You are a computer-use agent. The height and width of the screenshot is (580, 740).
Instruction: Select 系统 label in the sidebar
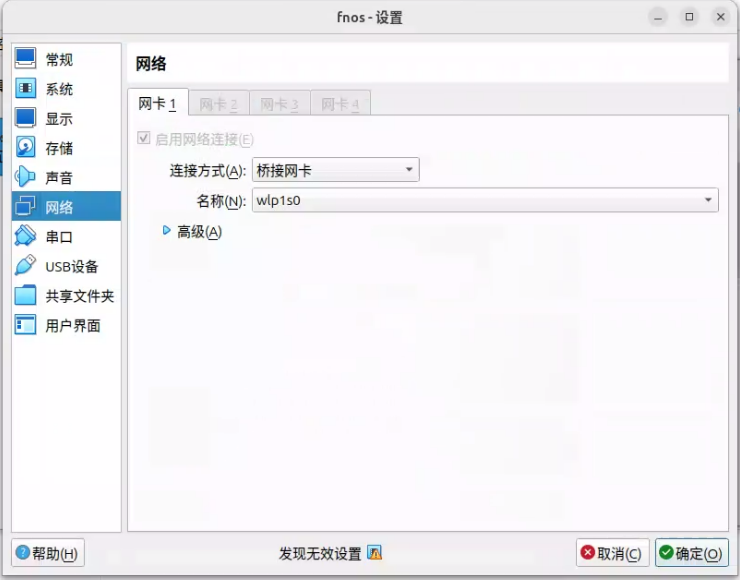[59, 89]
